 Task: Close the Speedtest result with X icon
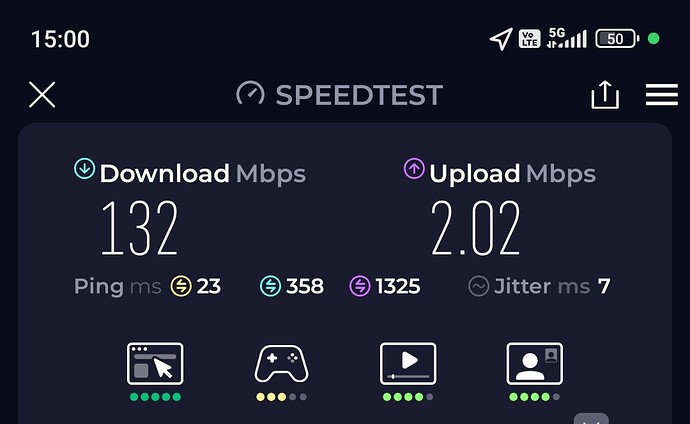tap(42, 95)
